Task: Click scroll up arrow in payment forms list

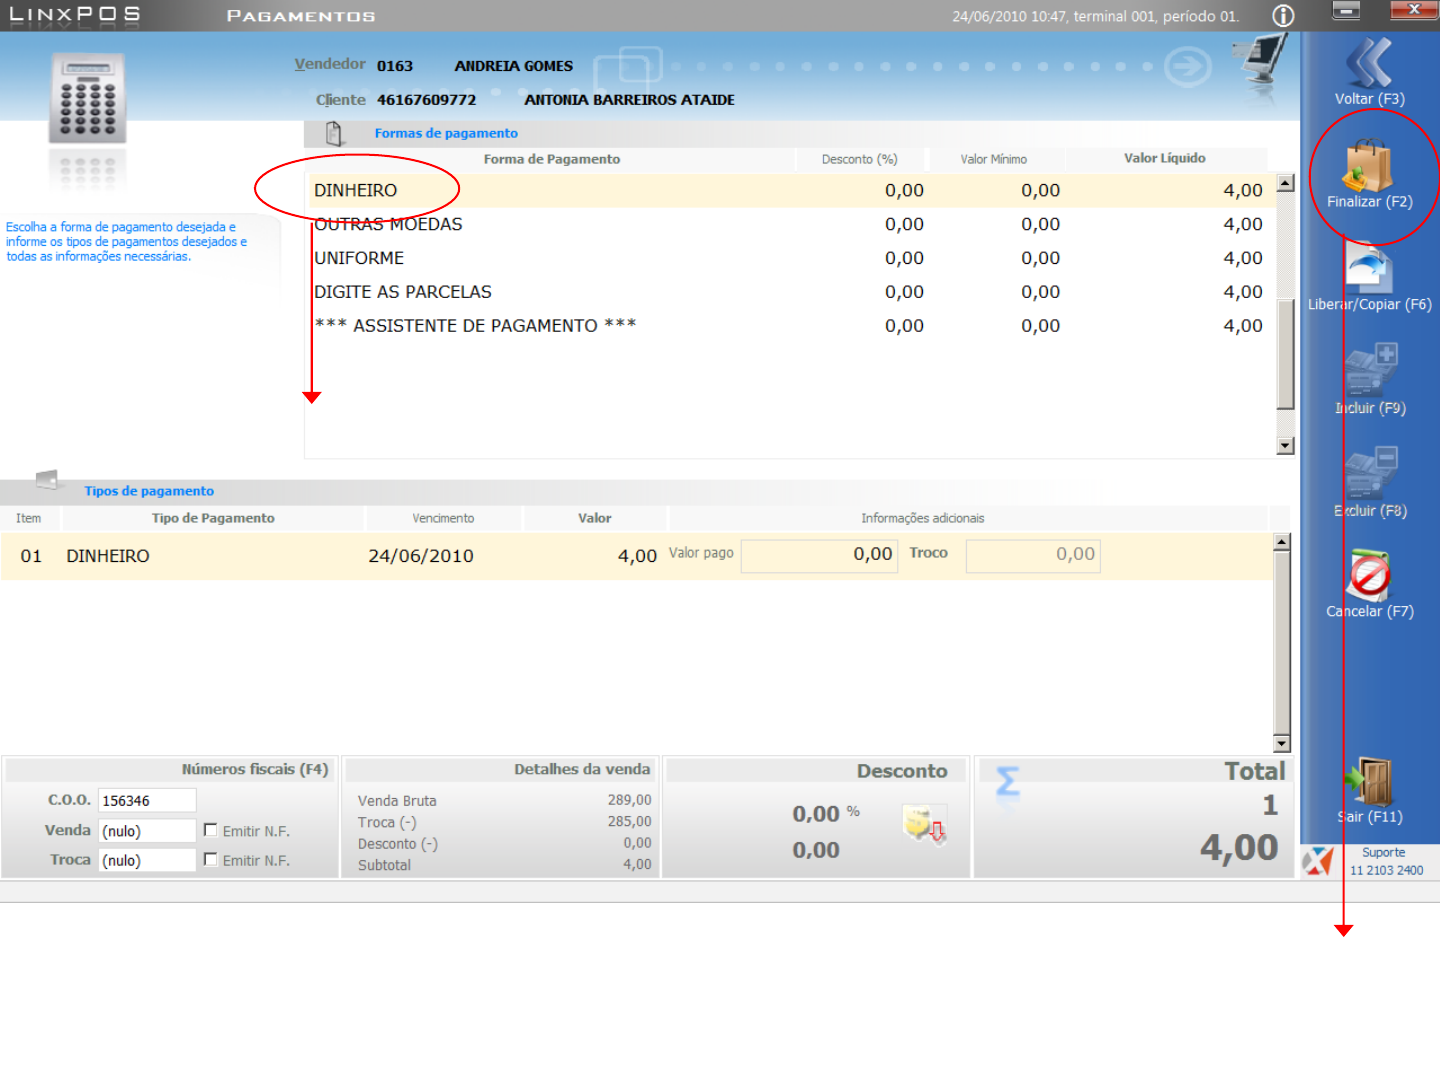Action: (x=1286, y=183)
